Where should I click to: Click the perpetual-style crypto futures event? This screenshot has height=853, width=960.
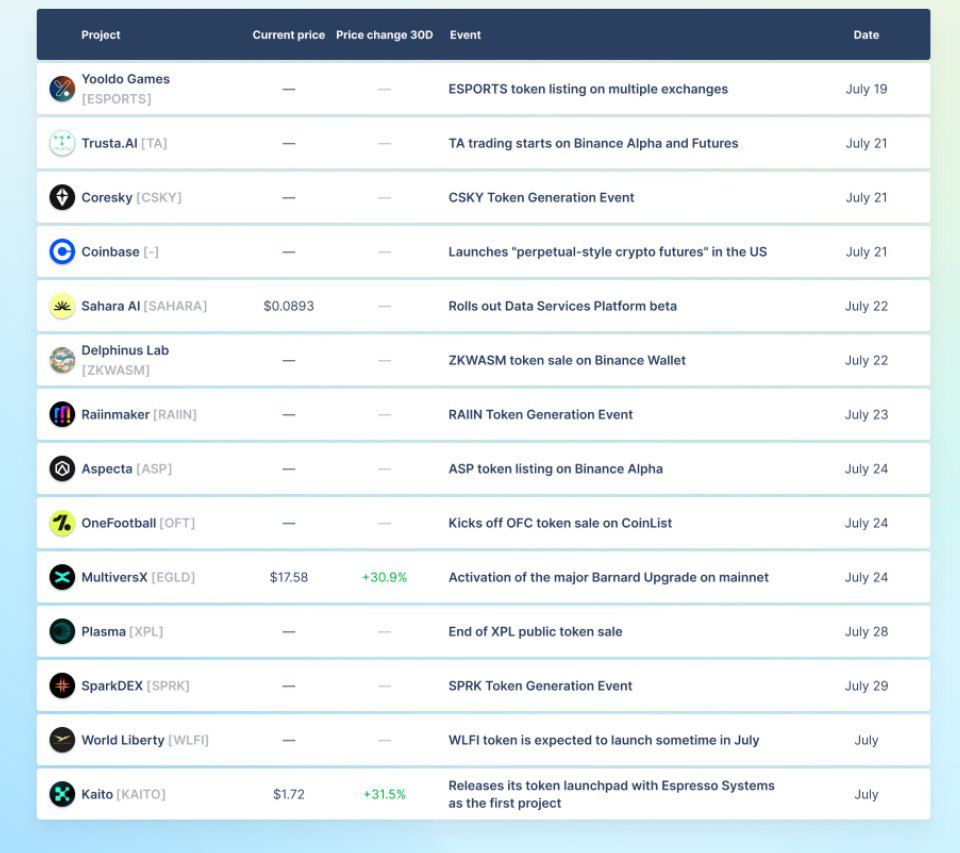[607, 252]
